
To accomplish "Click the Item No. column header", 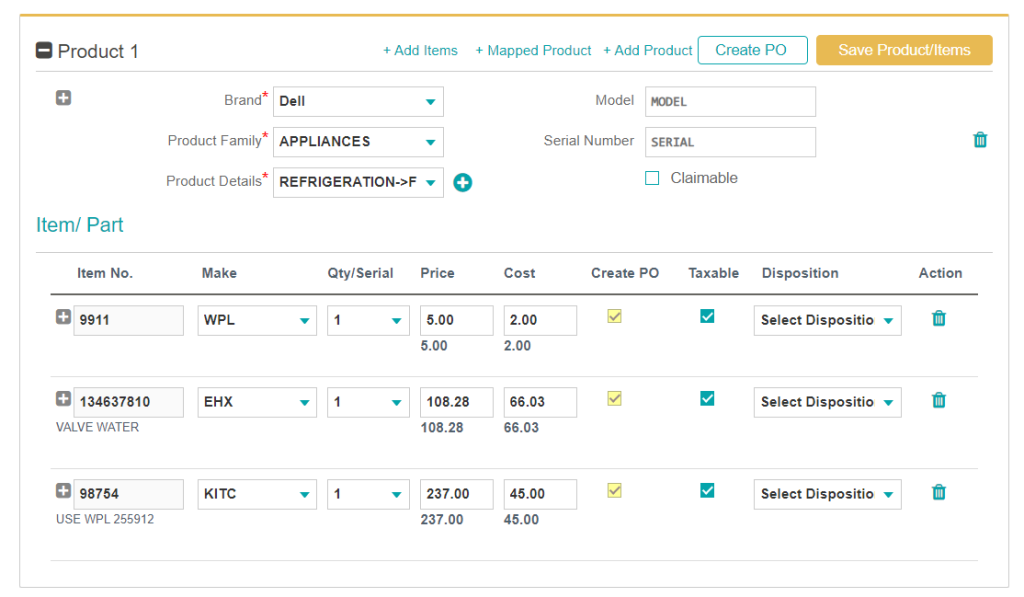I will pyautogui.click(x=105, y=273).
